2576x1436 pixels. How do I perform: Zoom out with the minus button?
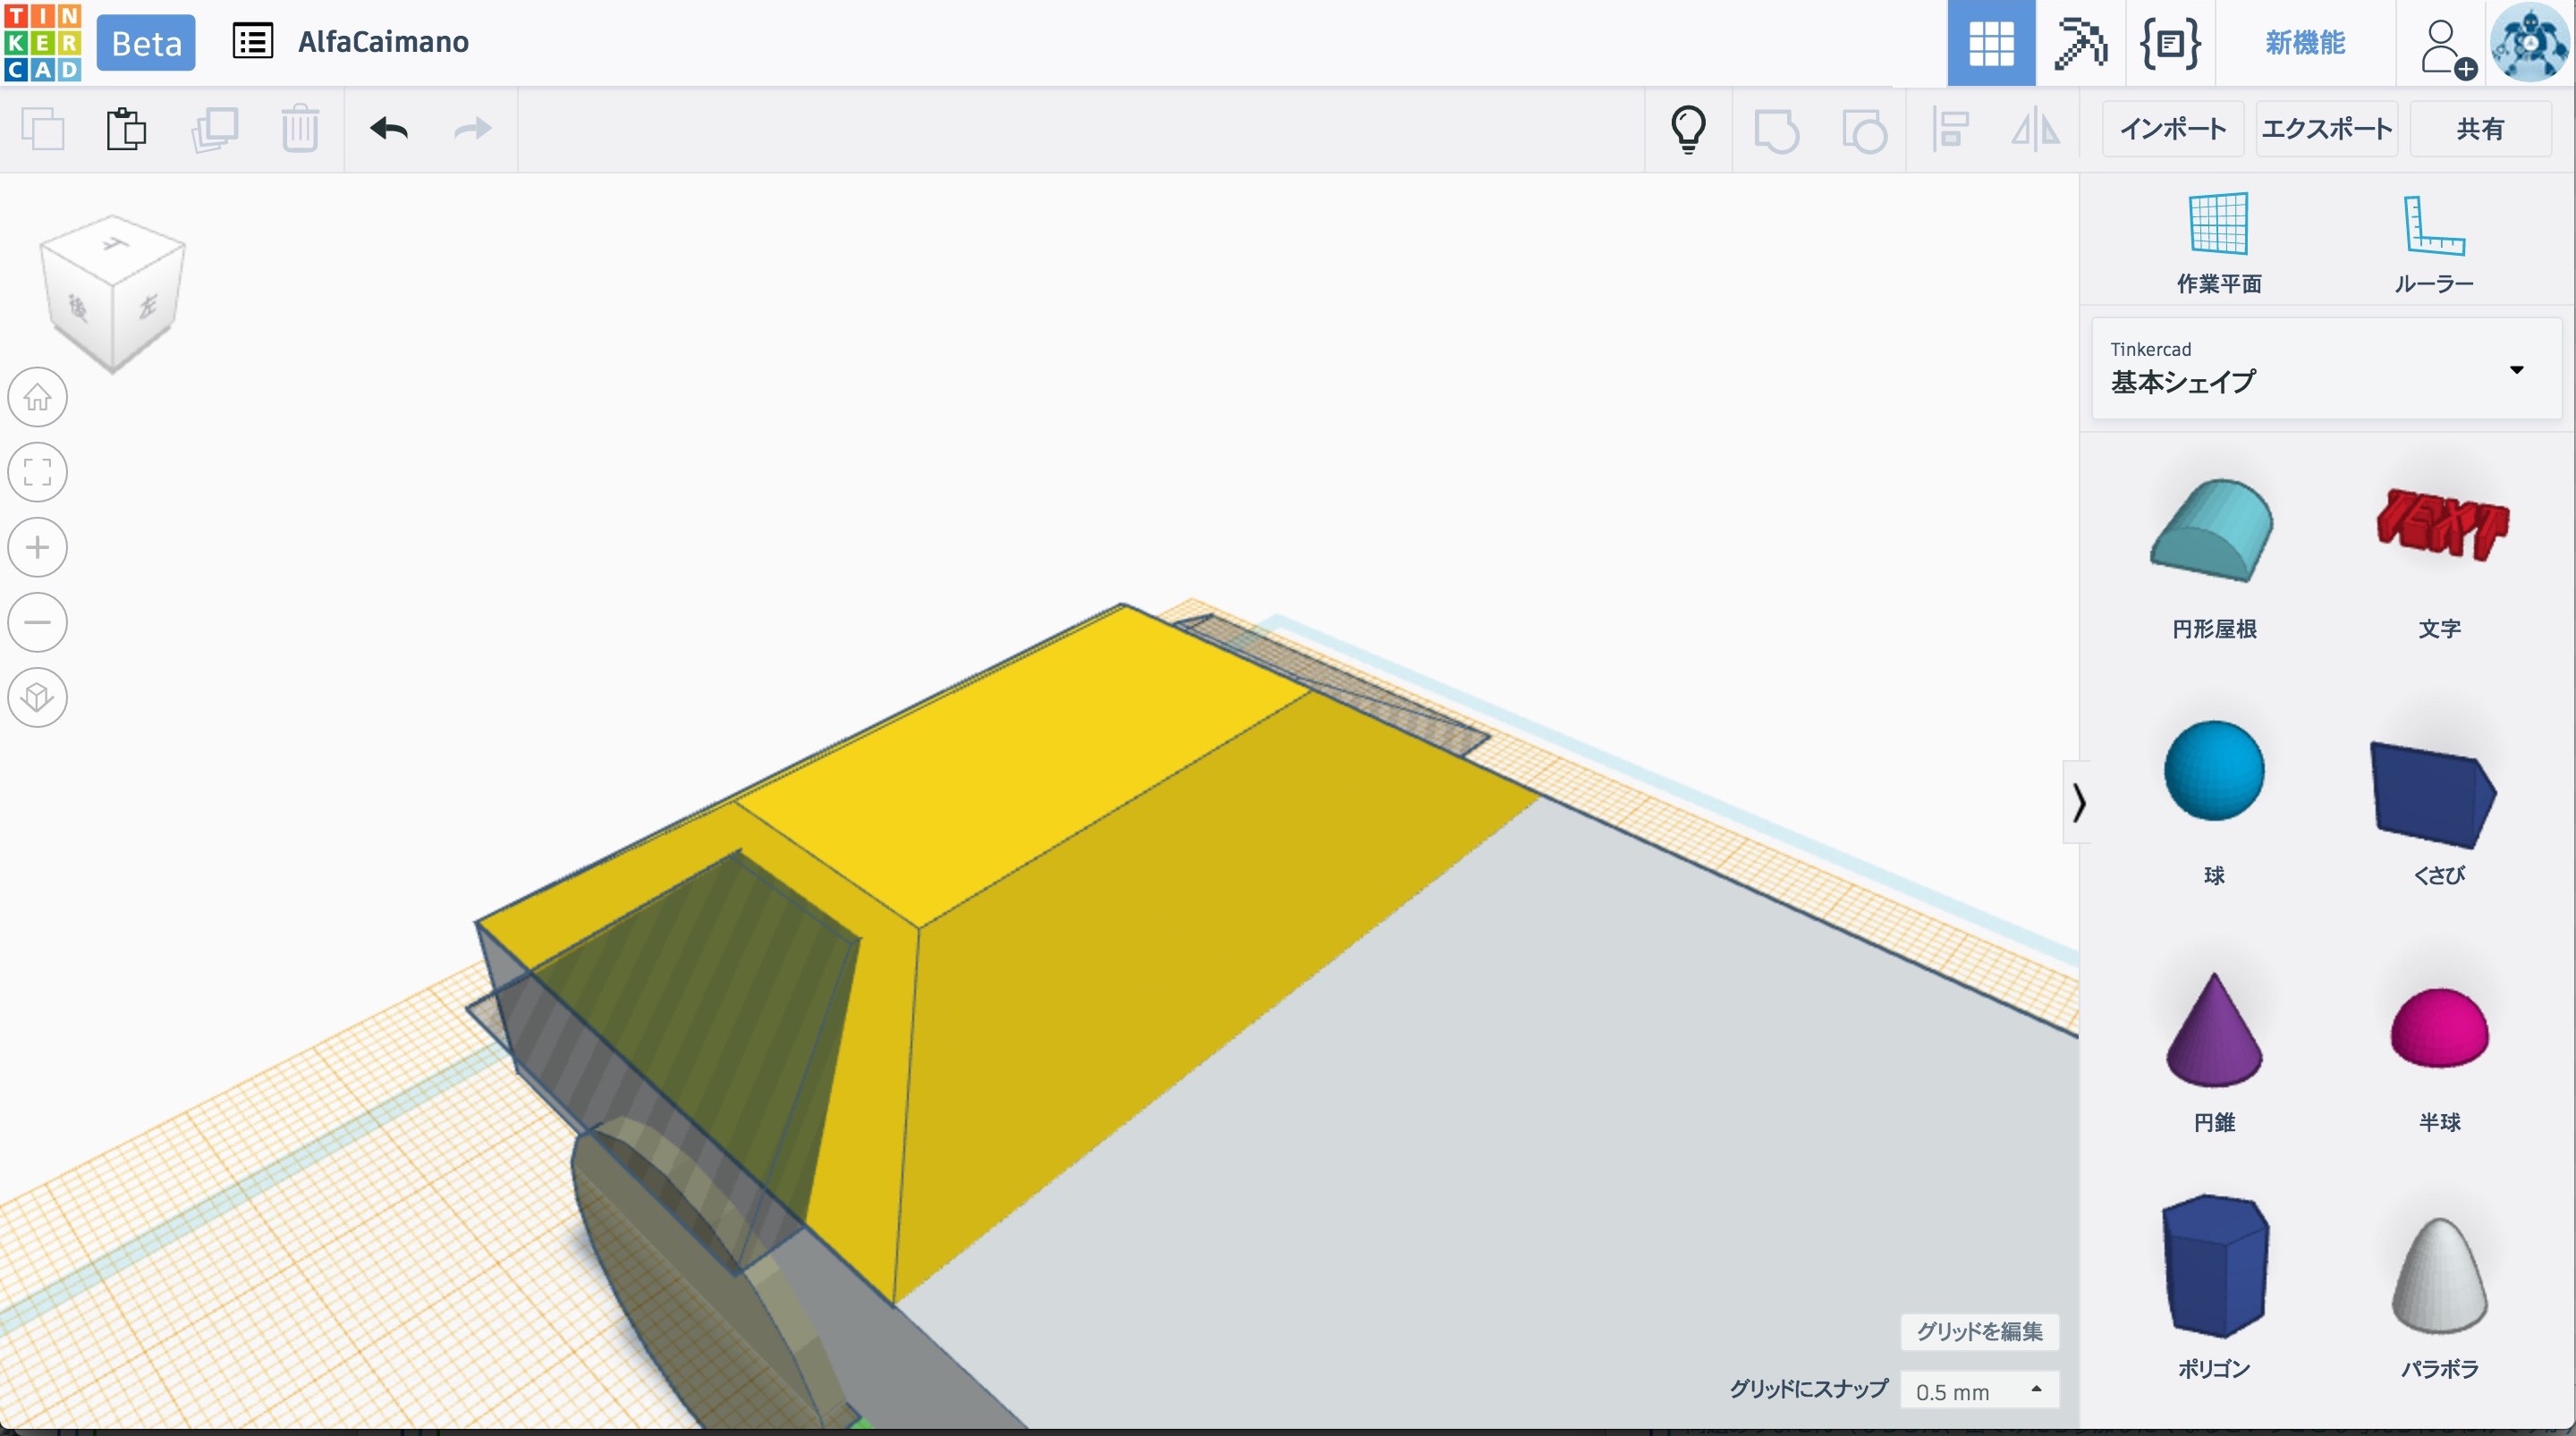coord(38,622)
